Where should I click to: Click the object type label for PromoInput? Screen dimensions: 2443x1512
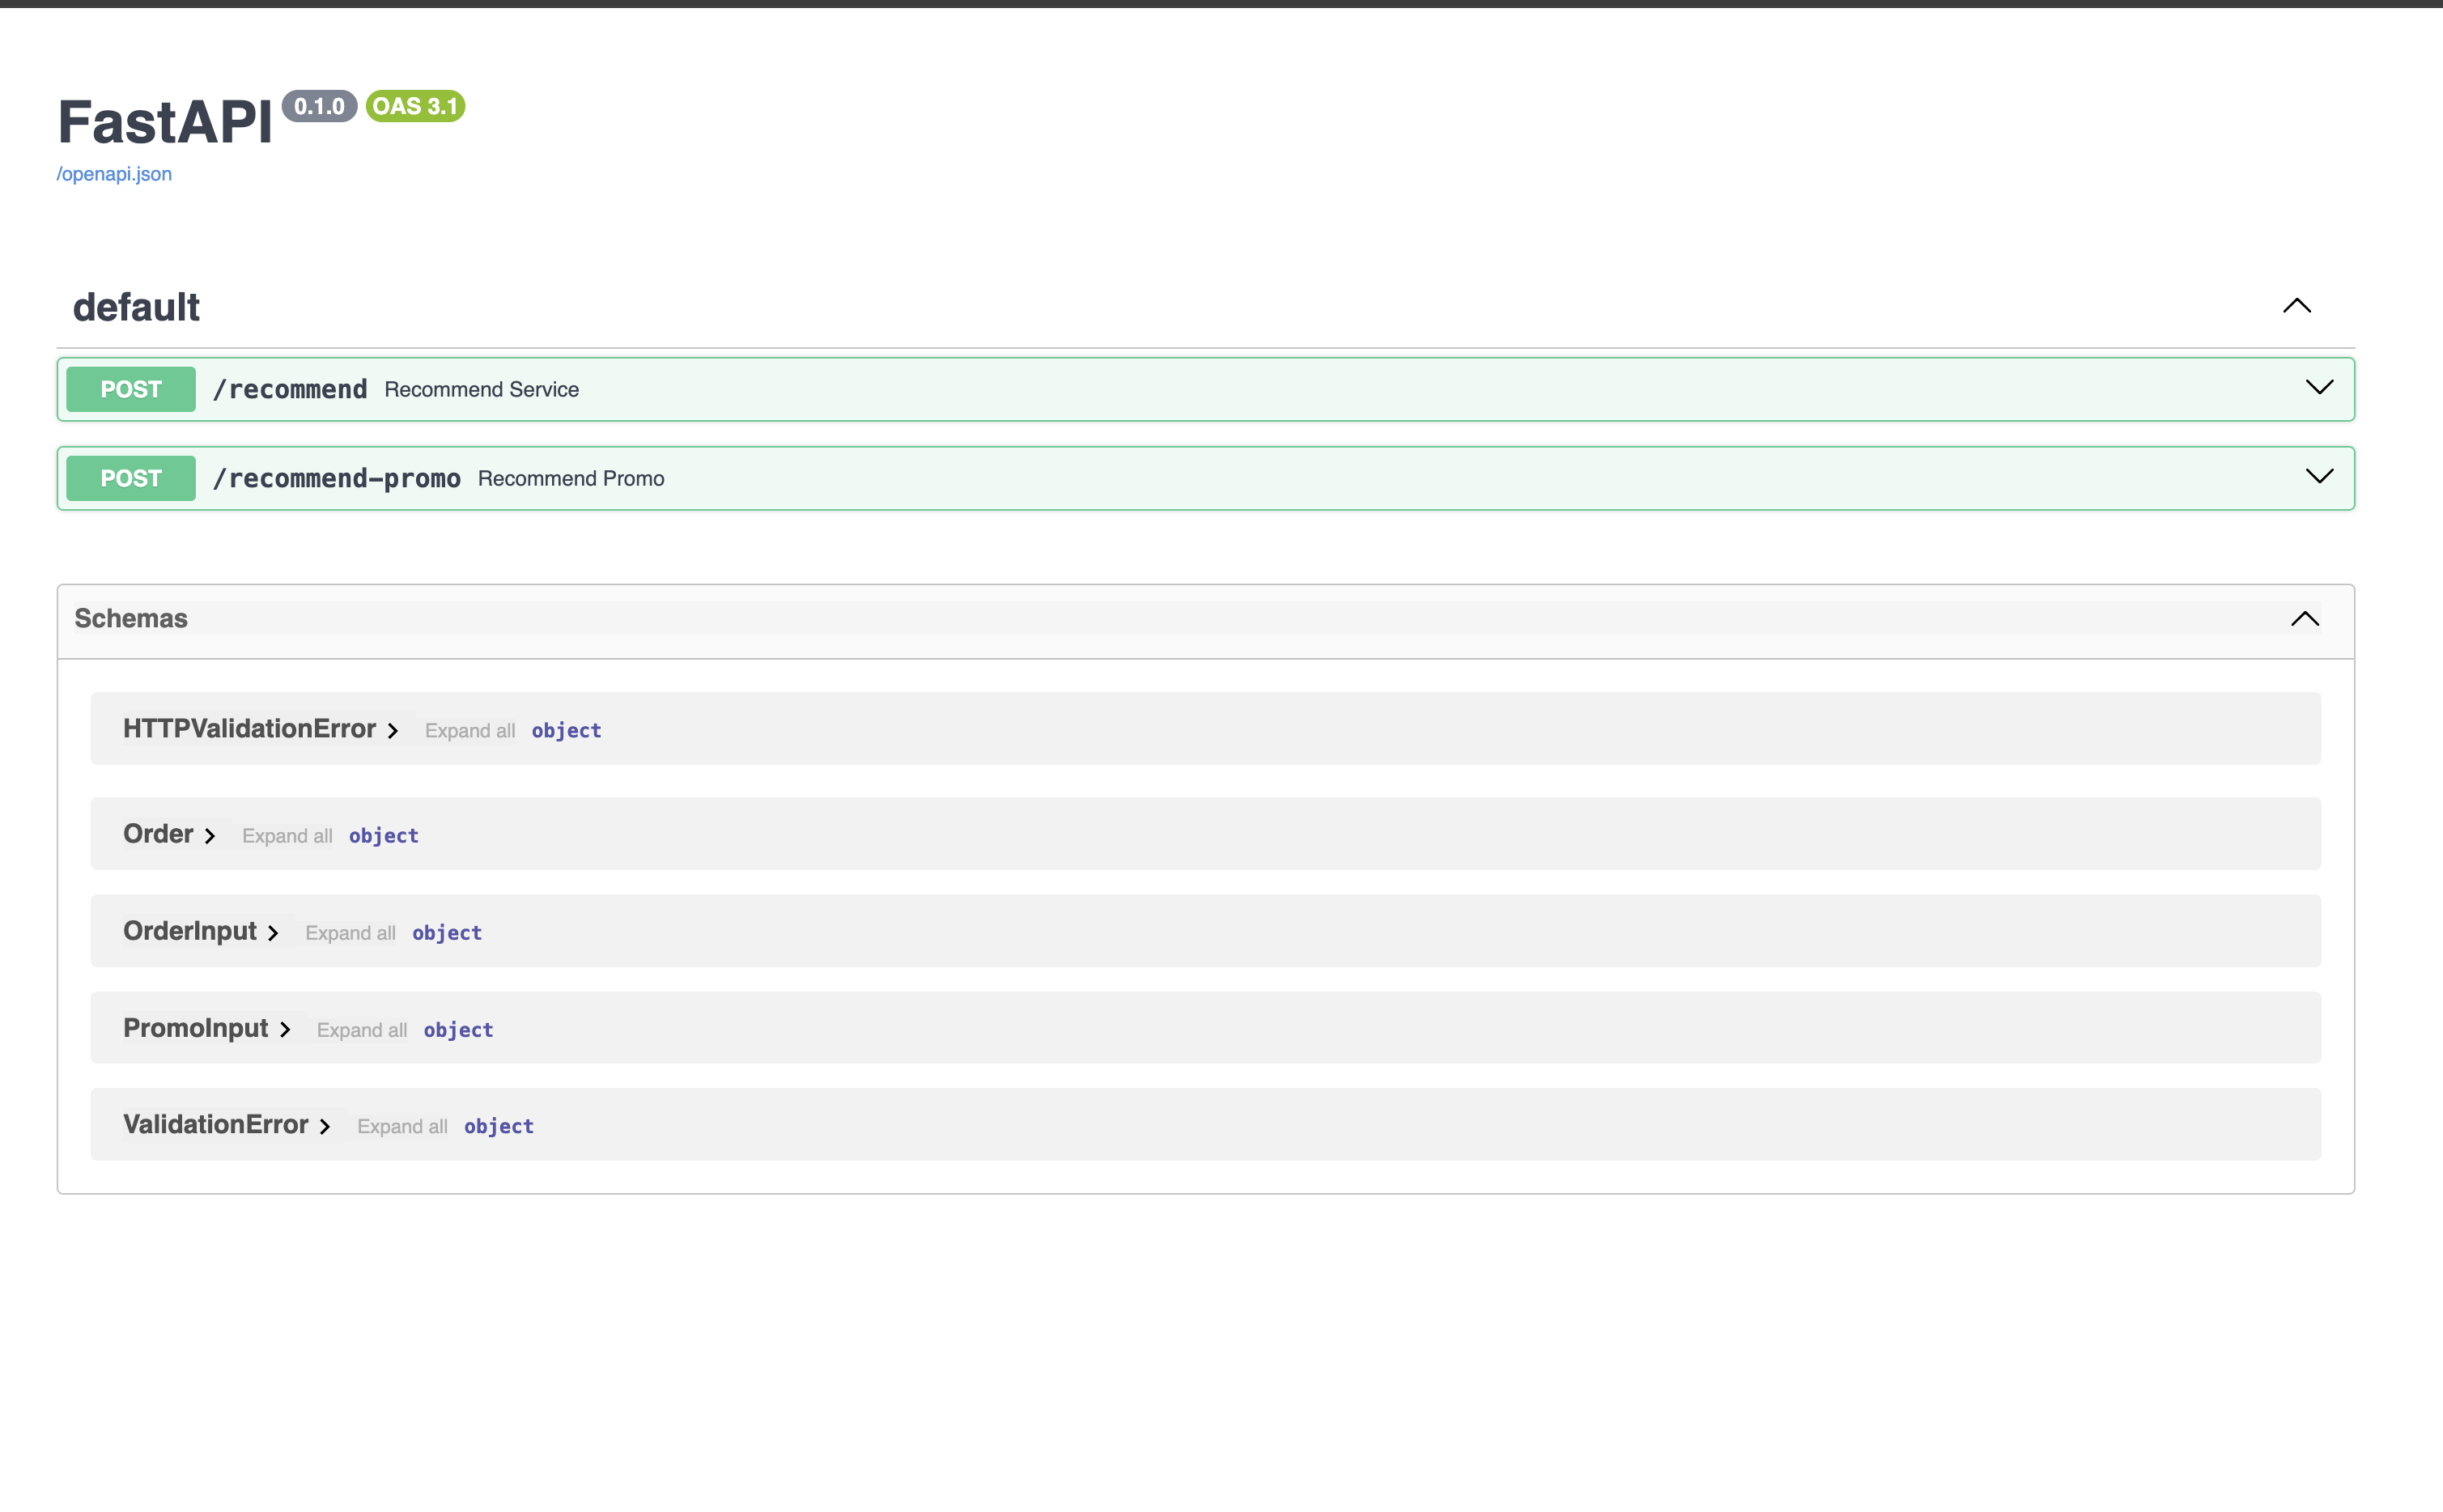click(458, 1030)
